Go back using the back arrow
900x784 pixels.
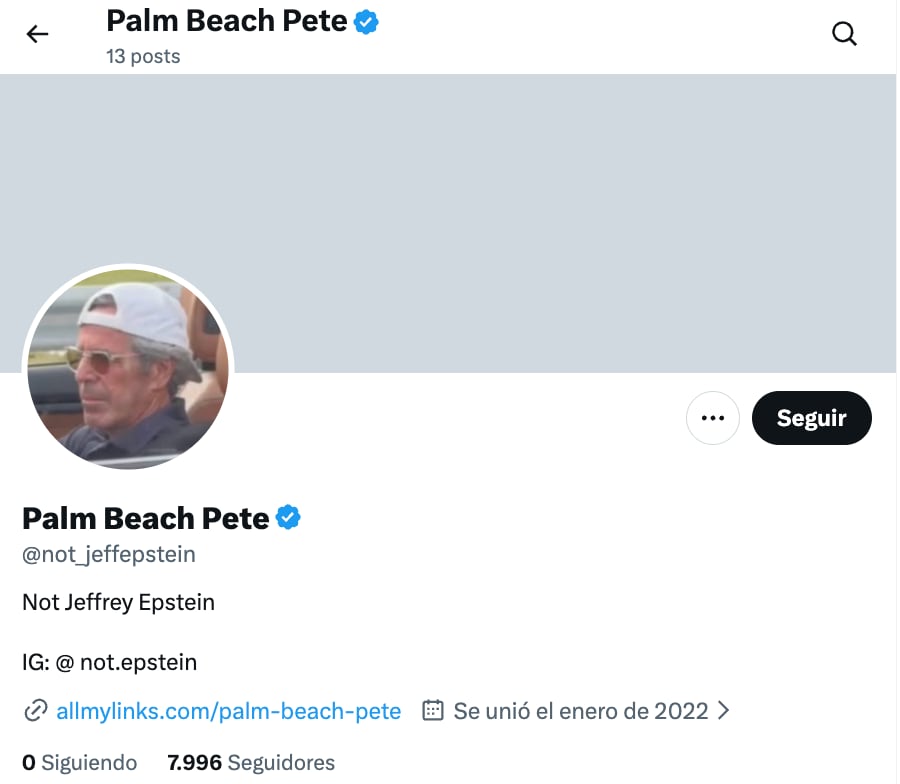(36, 33)
